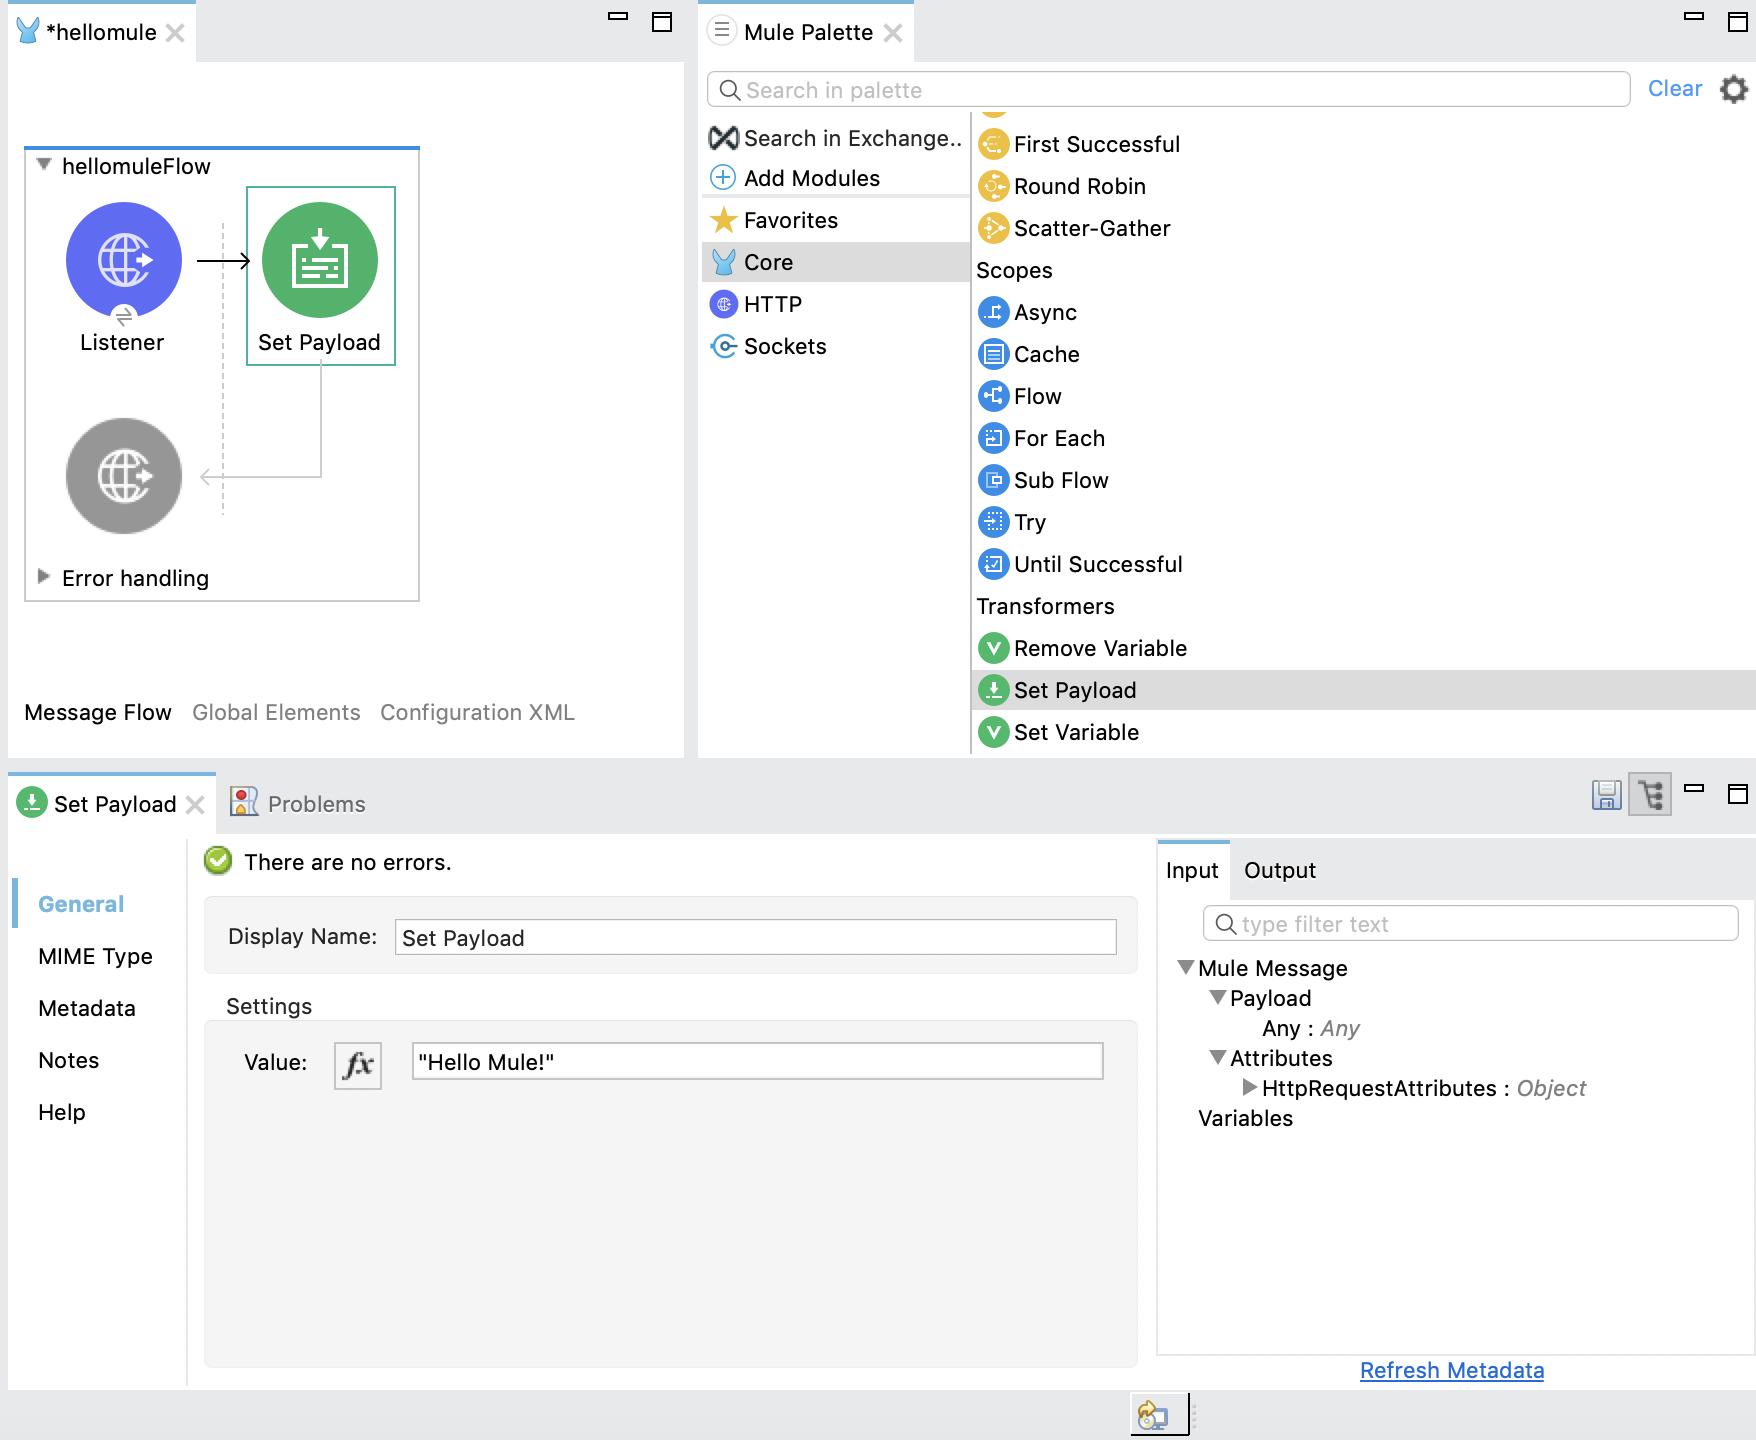1756x1440 pixels.
Task: Toggle the tree view in Set Payload properties
Action: (1649, 795)
